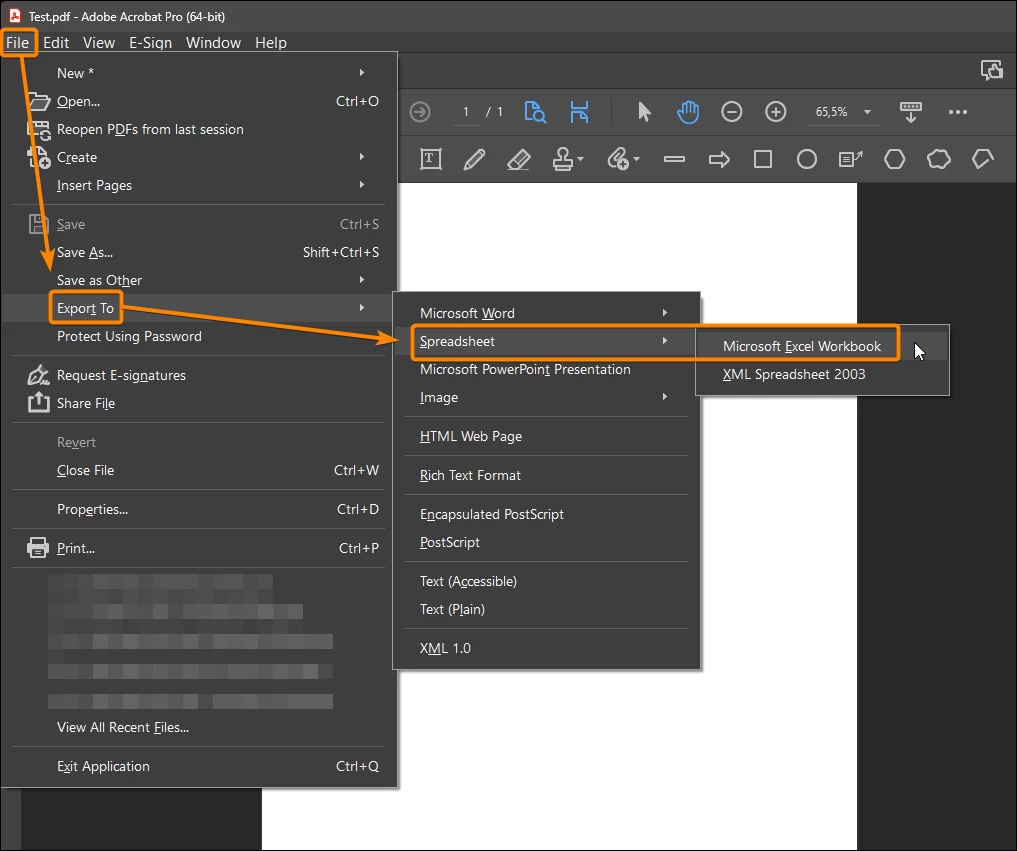The width and height of the screenshot is (1017, 851).
Task: Open the View menu
Action: [99, 43]
